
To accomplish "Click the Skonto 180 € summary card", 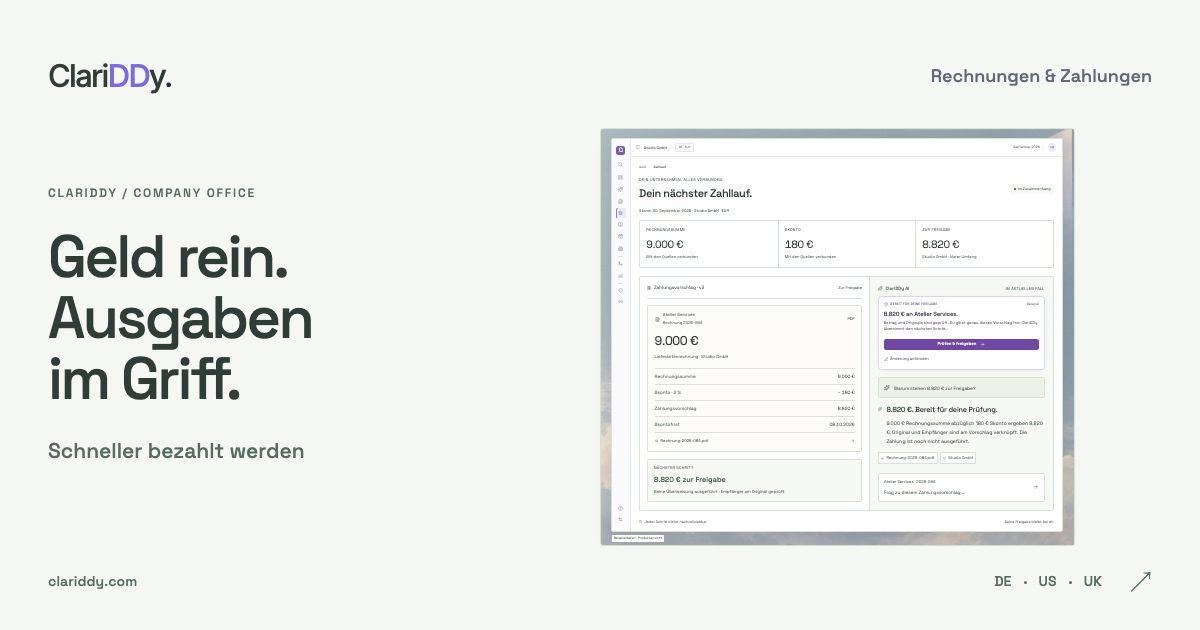I will (846, 243).
